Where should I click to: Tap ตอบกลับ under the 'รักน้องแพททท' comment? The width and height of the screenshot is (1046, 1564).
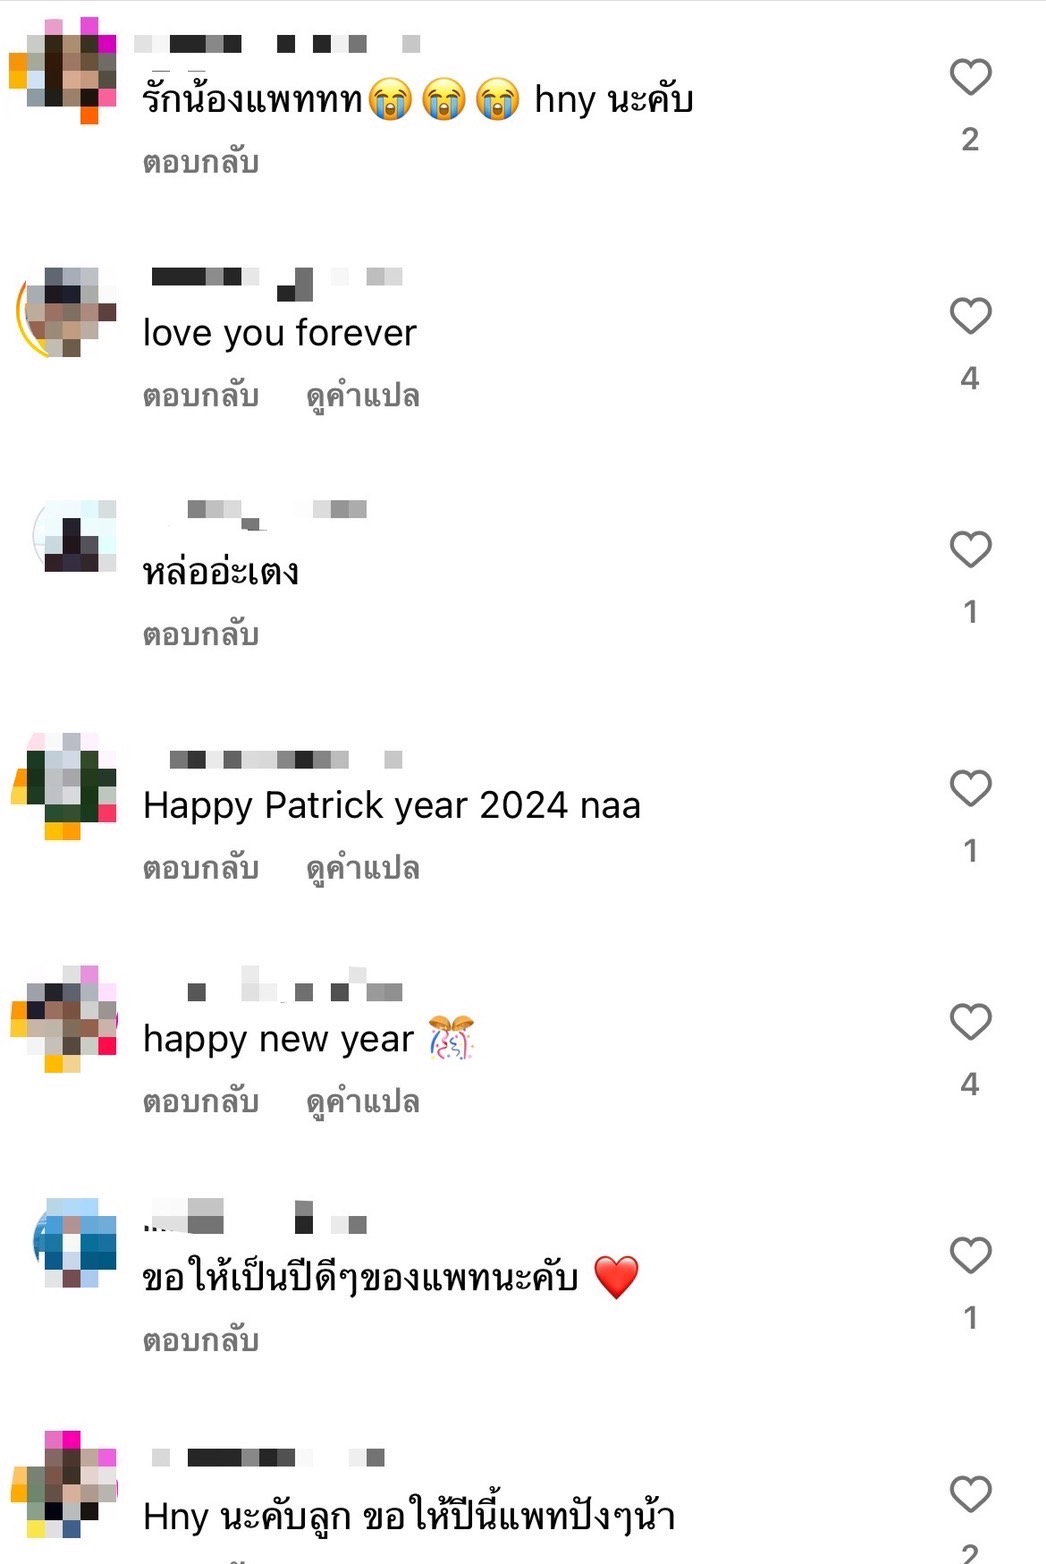(201, 162)
